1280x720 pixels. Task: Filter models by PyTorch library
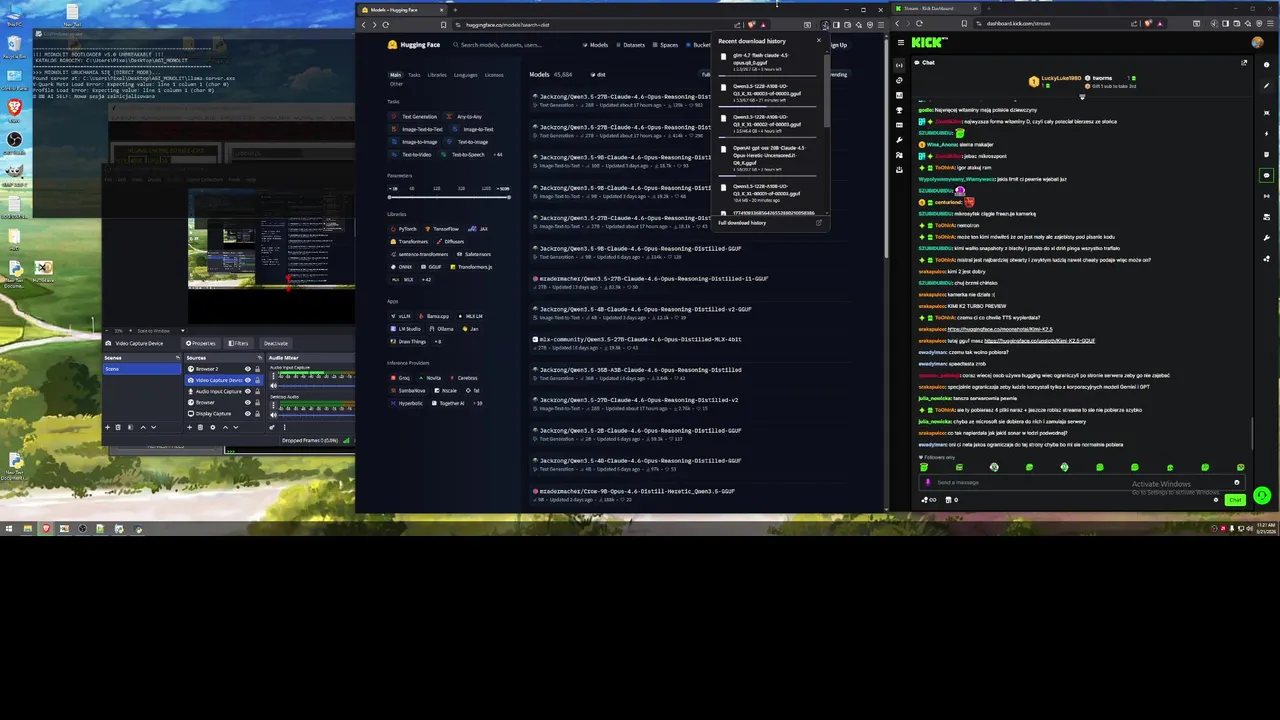click(x=404, y=228)
